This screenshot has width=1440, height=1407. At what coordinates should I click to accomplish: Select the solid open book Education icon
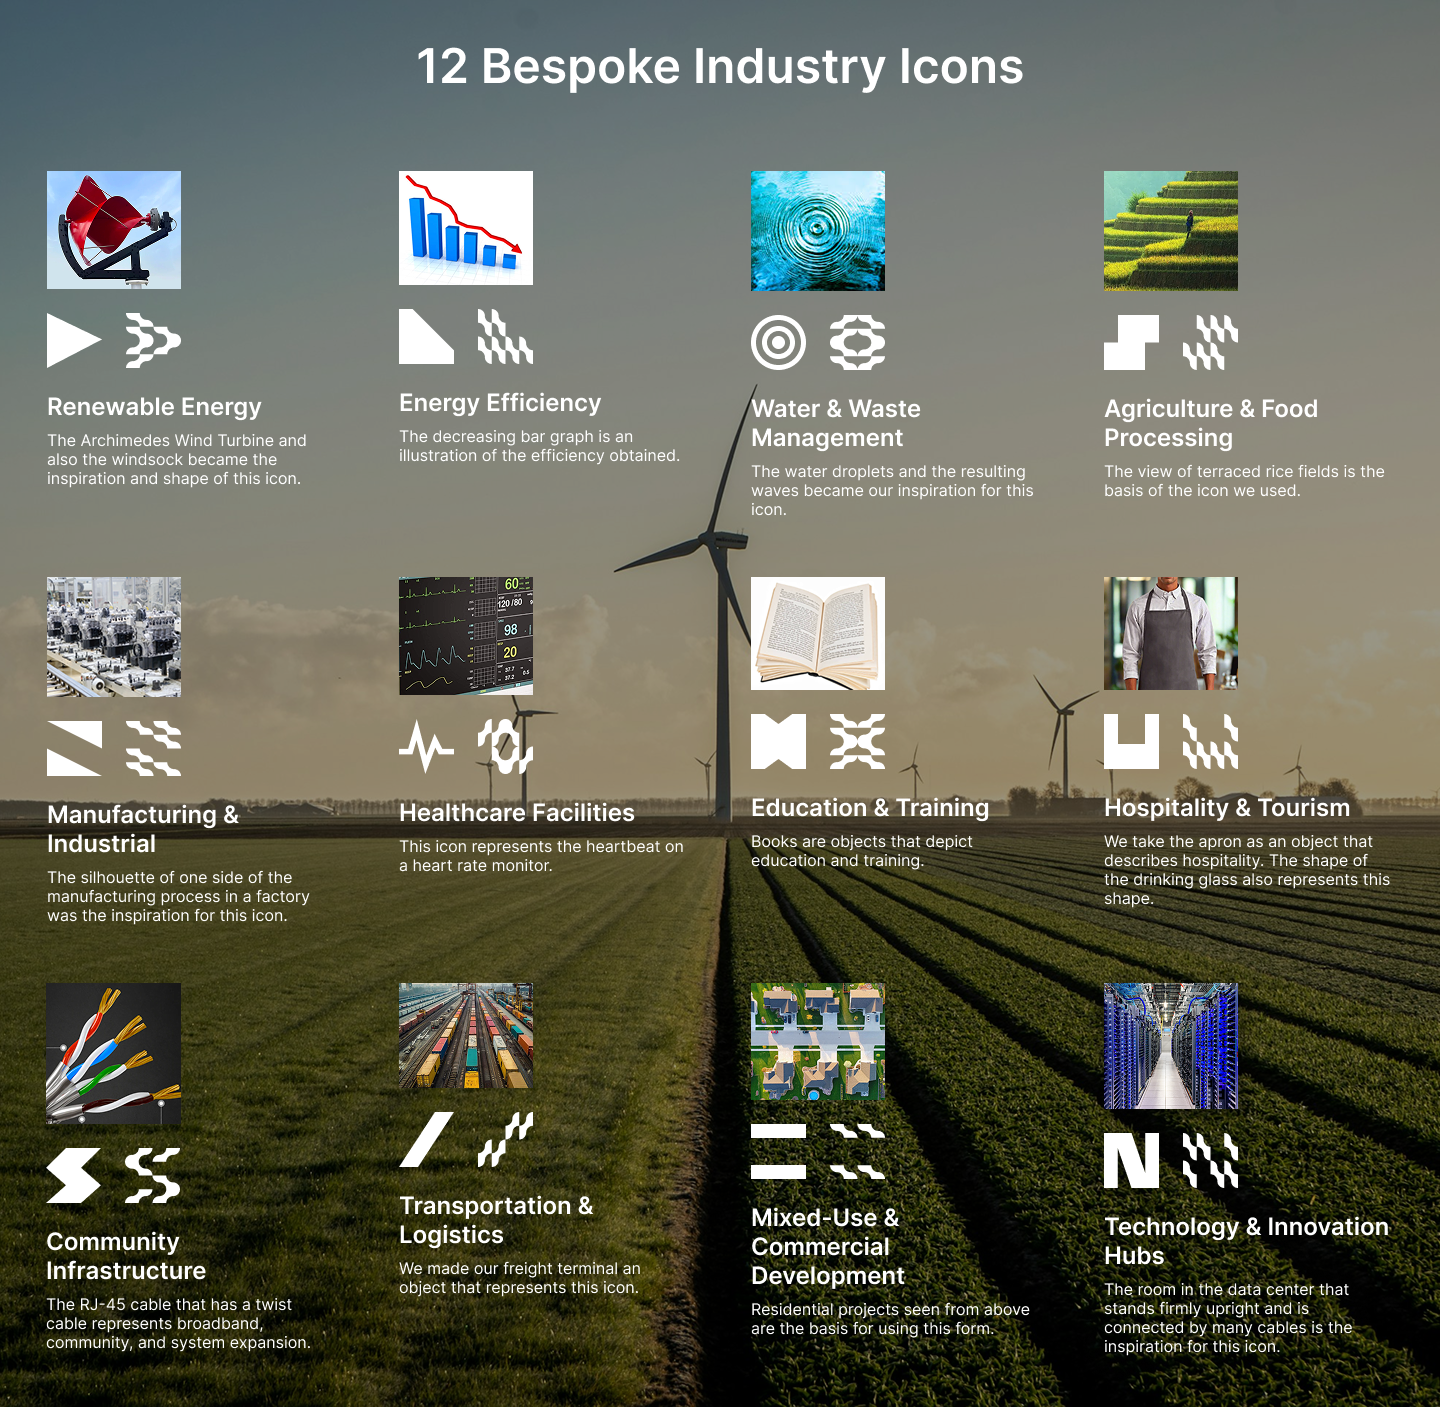778,742
